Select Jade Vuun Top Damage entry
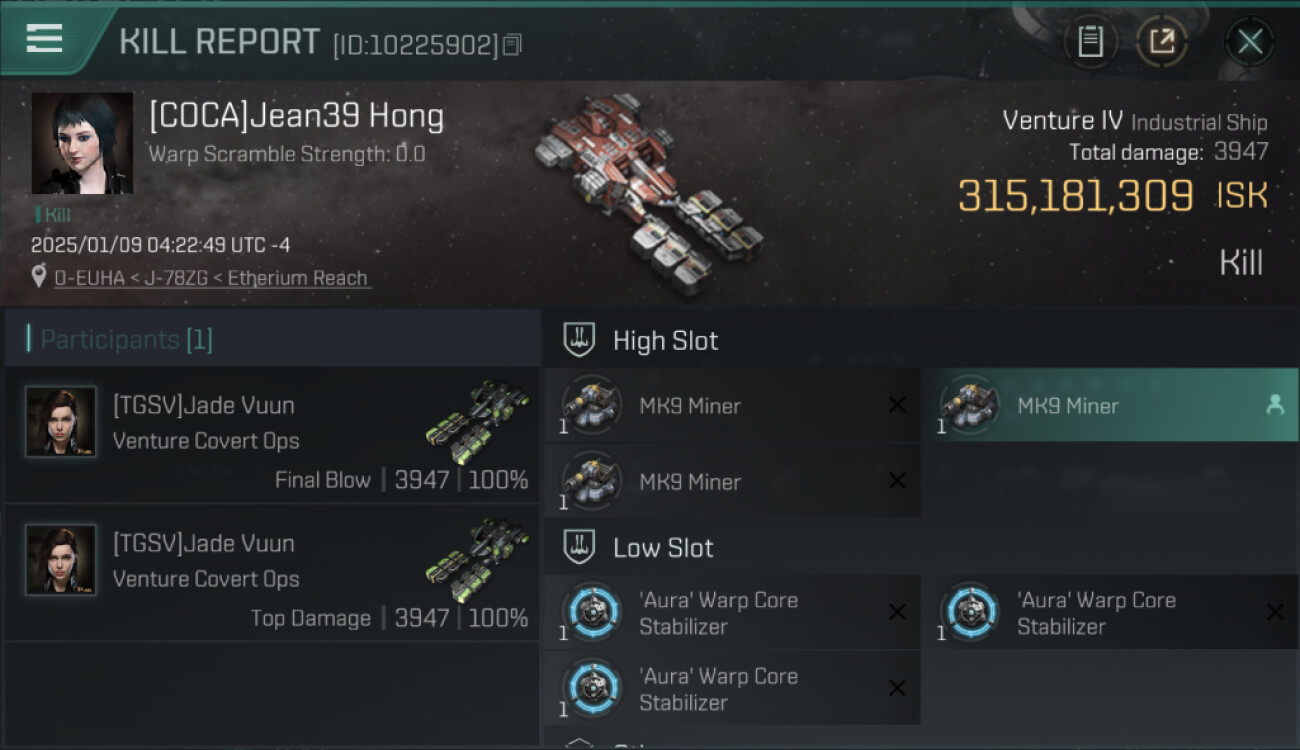 click(272, 573)
